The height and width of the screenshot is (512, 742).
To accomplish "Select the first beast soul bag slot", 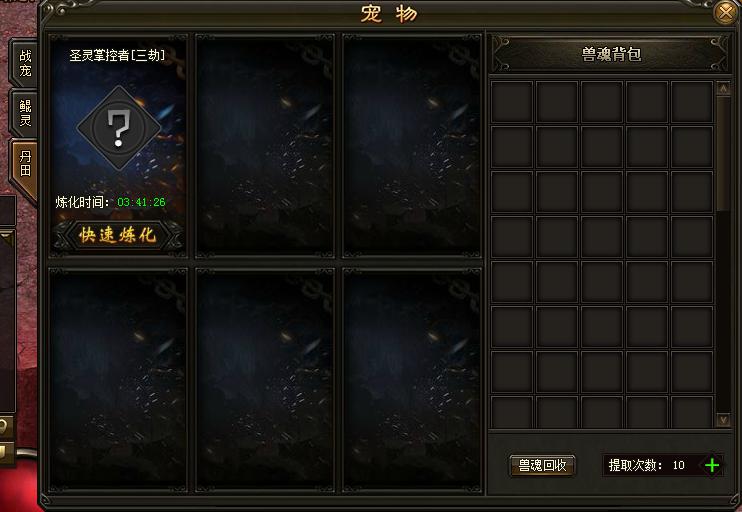I will (x=512, y=102).
